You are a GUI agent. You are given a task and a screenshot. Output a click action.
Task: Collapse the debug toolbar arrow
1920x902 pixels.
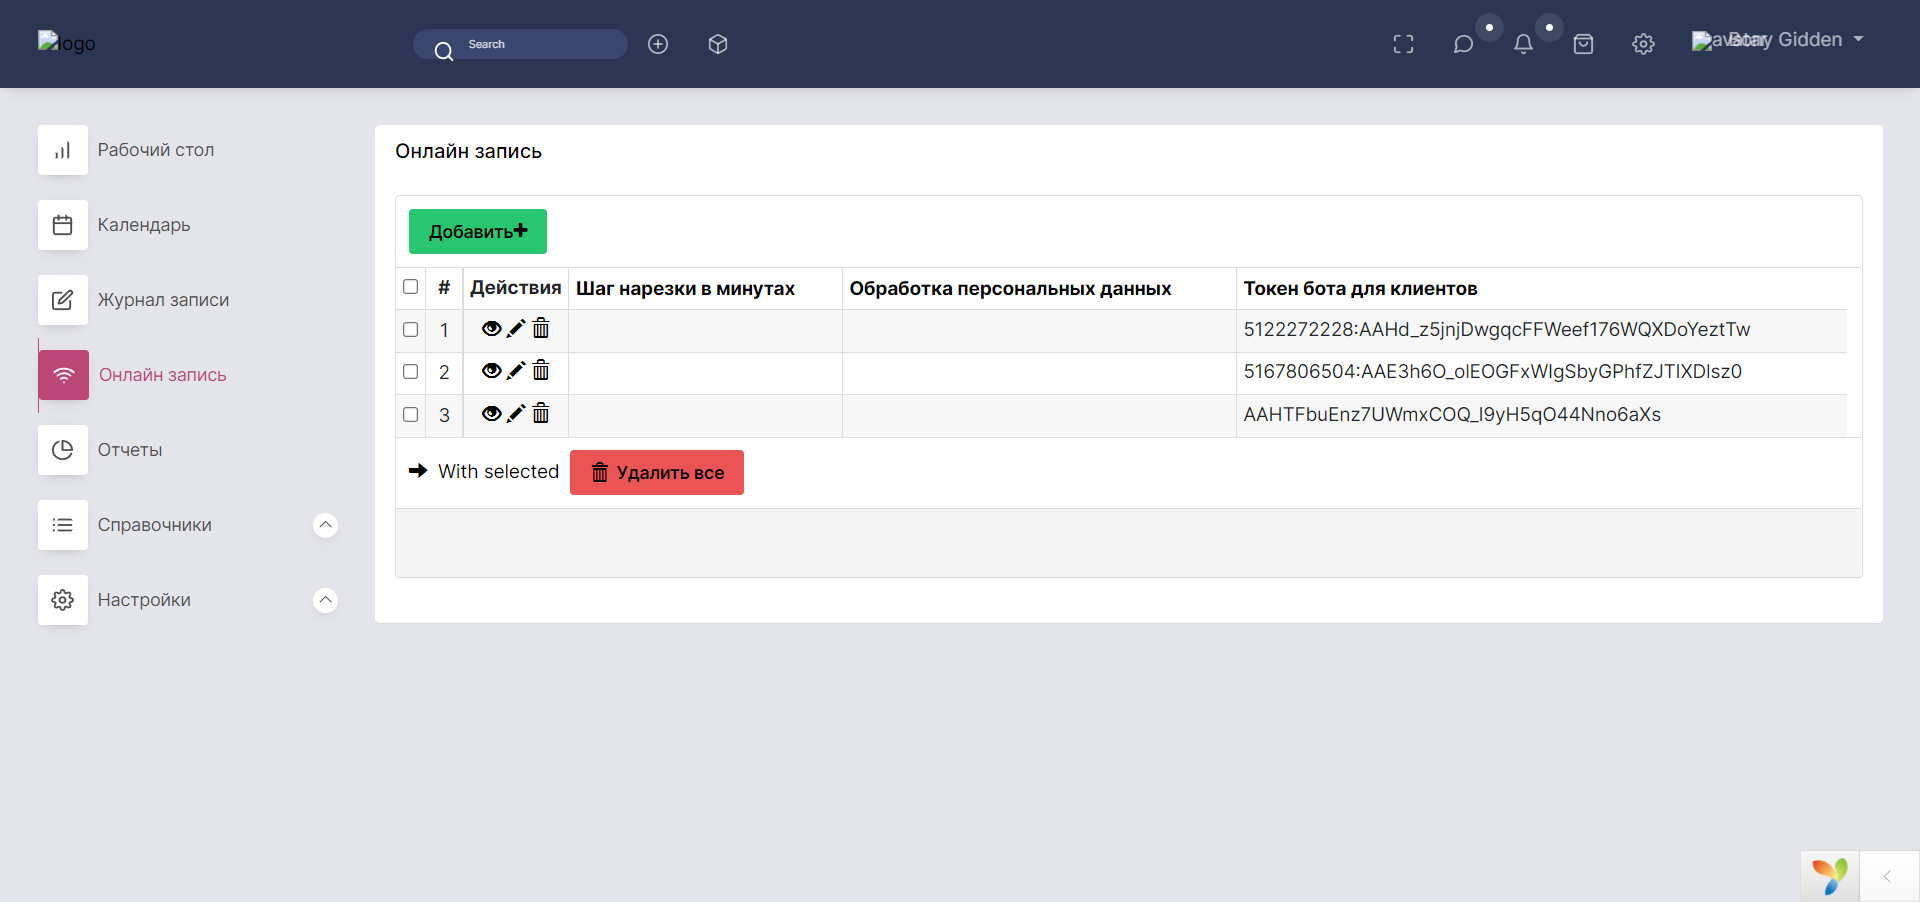pos(1888,876)
